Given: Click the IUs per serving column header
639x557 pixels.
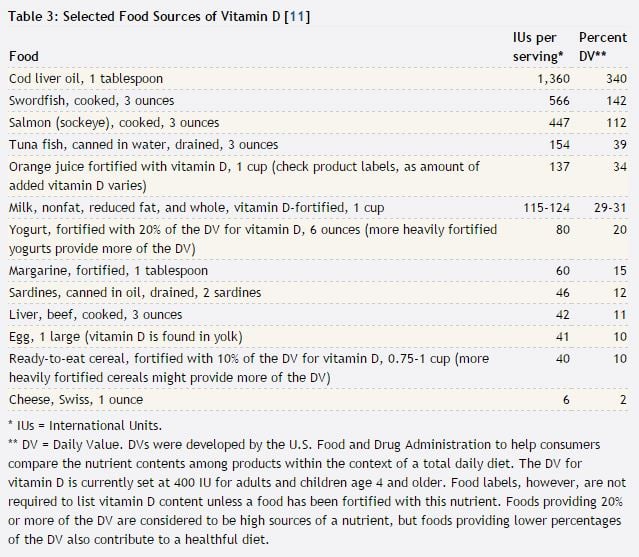Looking at the screenshot, I should click(x=538, y=47).
